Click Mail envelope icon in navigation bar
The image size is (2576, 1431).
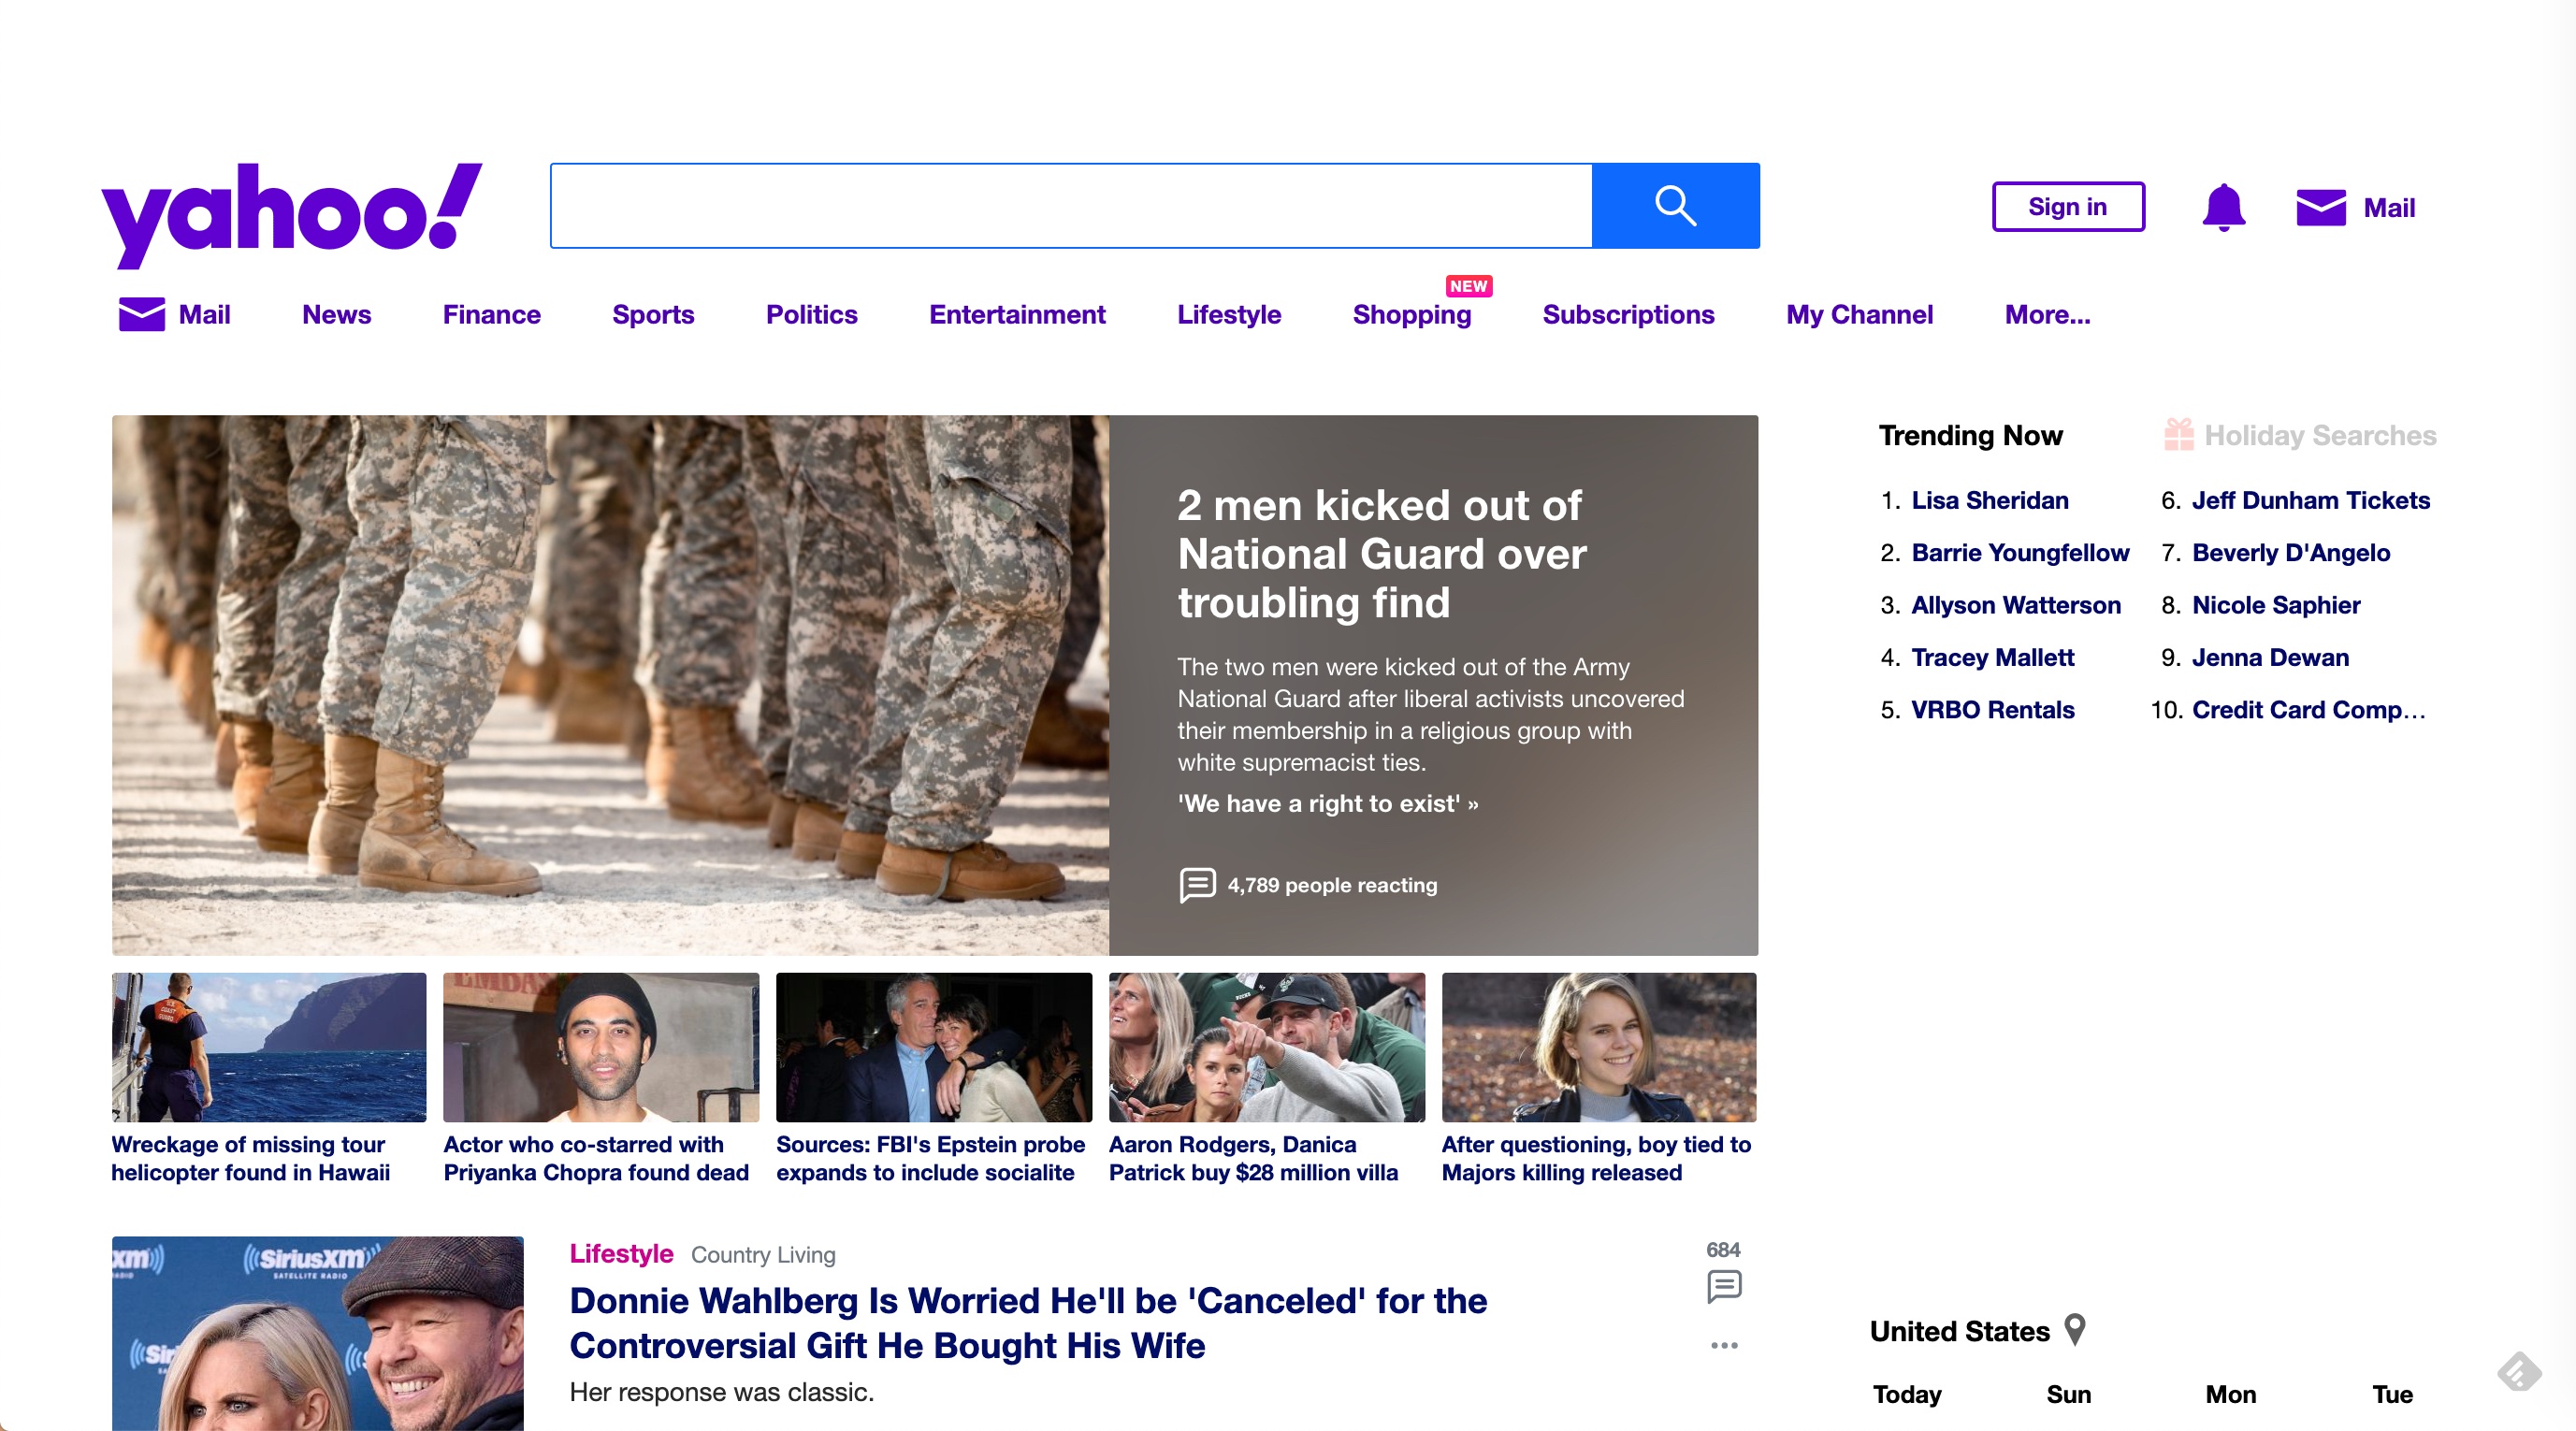pyautogui.click(x=142, y=314)
